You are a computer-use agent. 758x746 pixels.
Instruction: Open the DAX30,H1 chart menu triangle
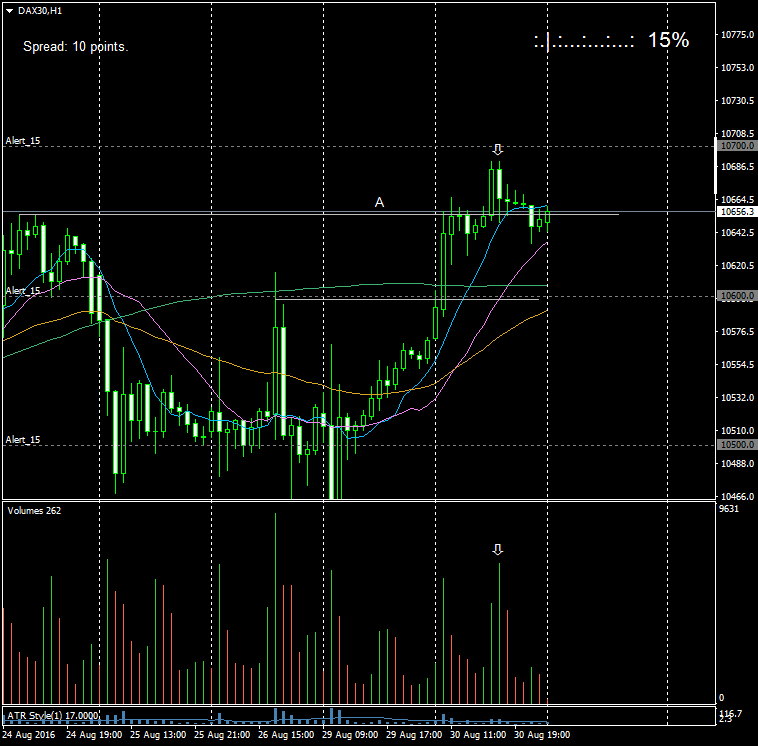pyautogui.click(x=9, y=9)
